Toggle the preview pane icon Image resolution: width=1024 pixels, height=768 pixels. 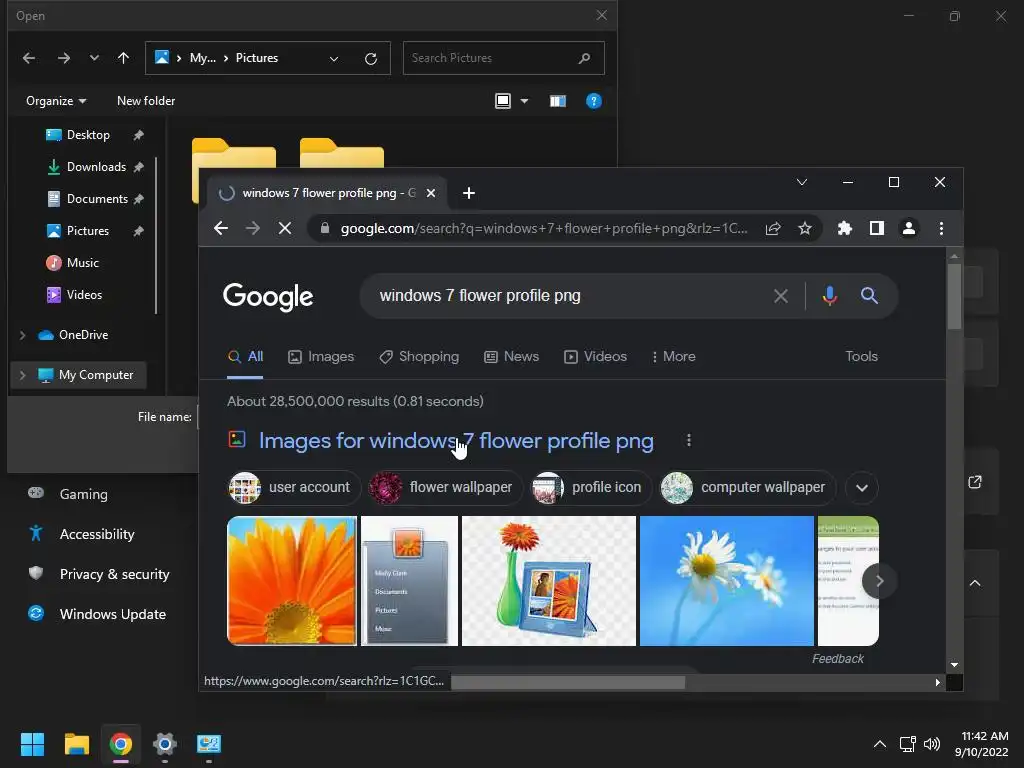coord(558,101)
